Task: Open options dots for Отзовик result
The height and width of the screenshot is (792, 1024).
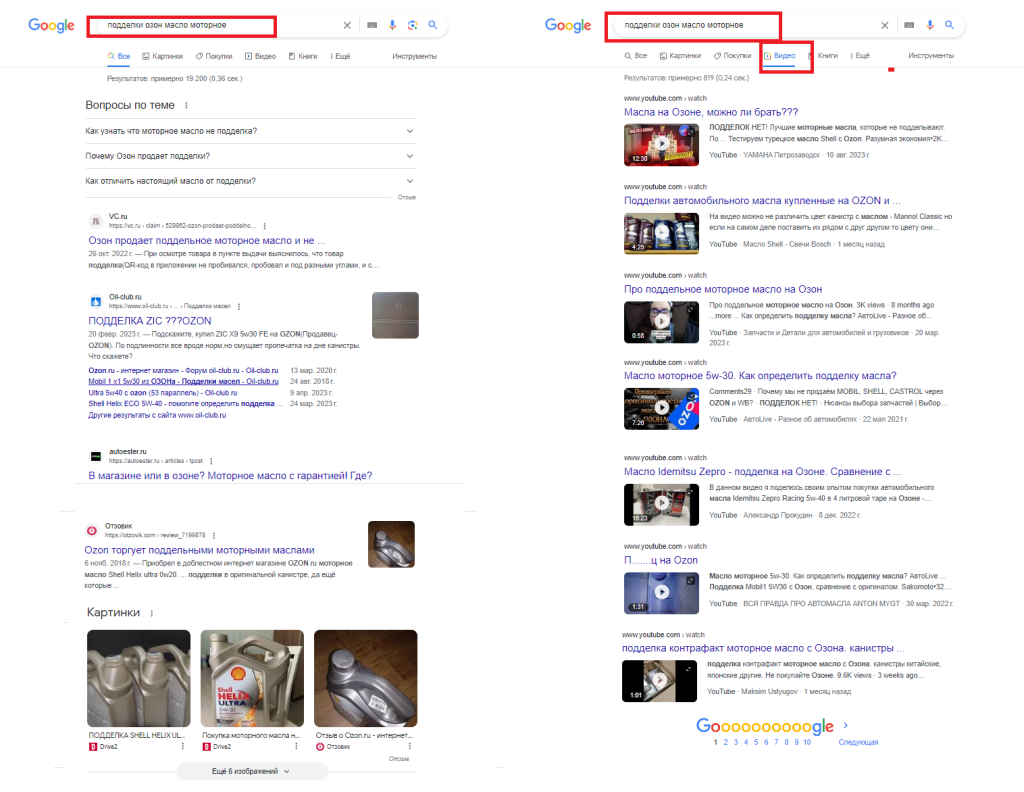Action: click(214, 535)
